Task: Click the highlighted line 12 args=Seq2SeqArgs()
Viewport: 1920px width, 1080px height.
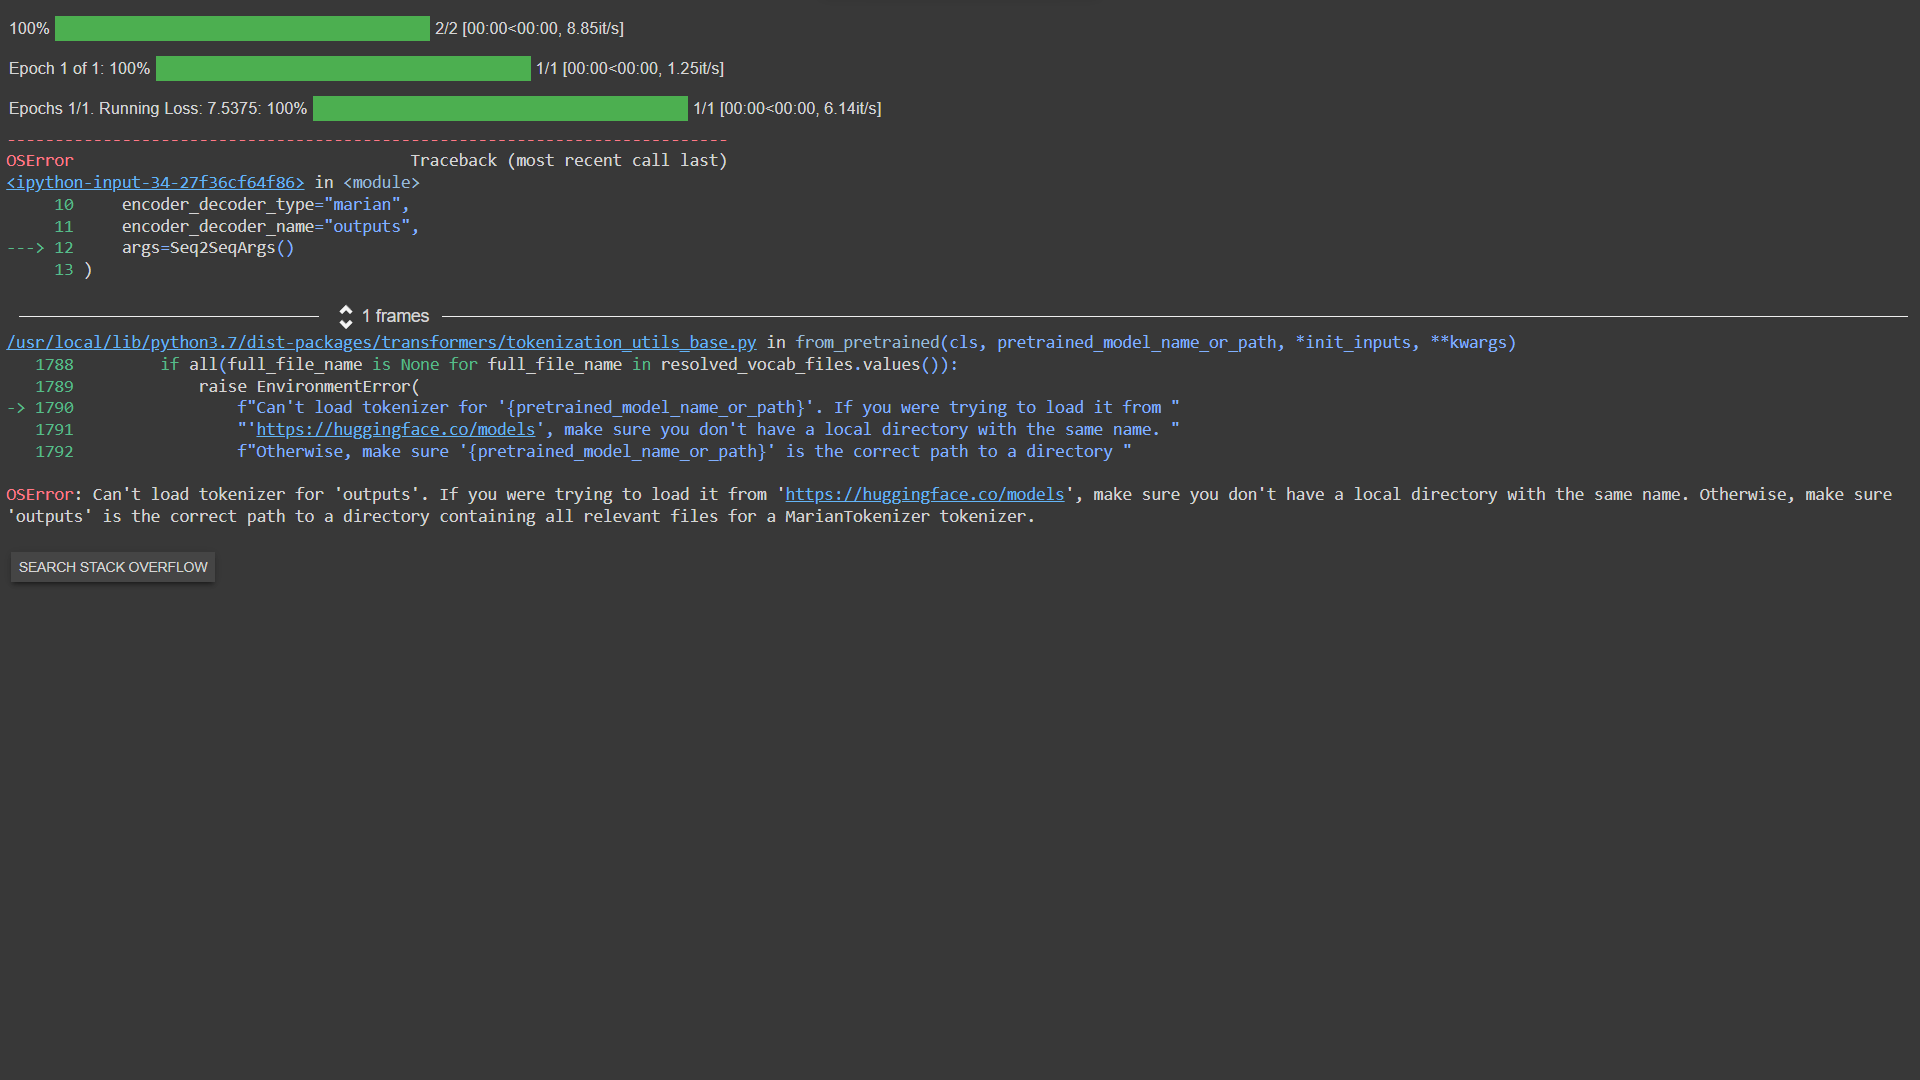Action: tap(207, 247)
